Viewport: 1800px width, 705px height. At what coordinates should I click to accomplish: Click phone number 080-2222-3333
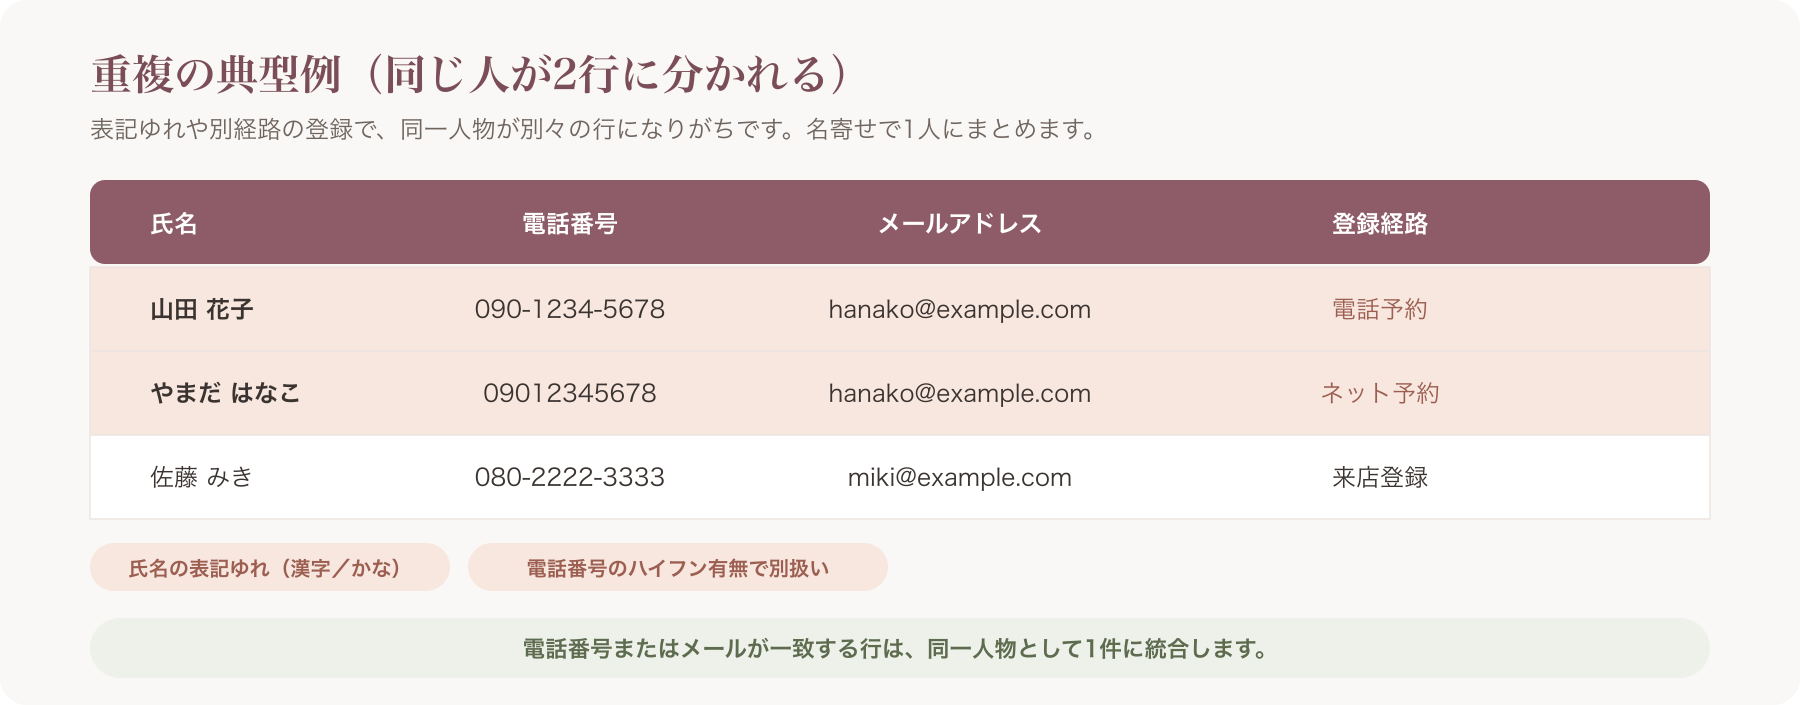570,478
